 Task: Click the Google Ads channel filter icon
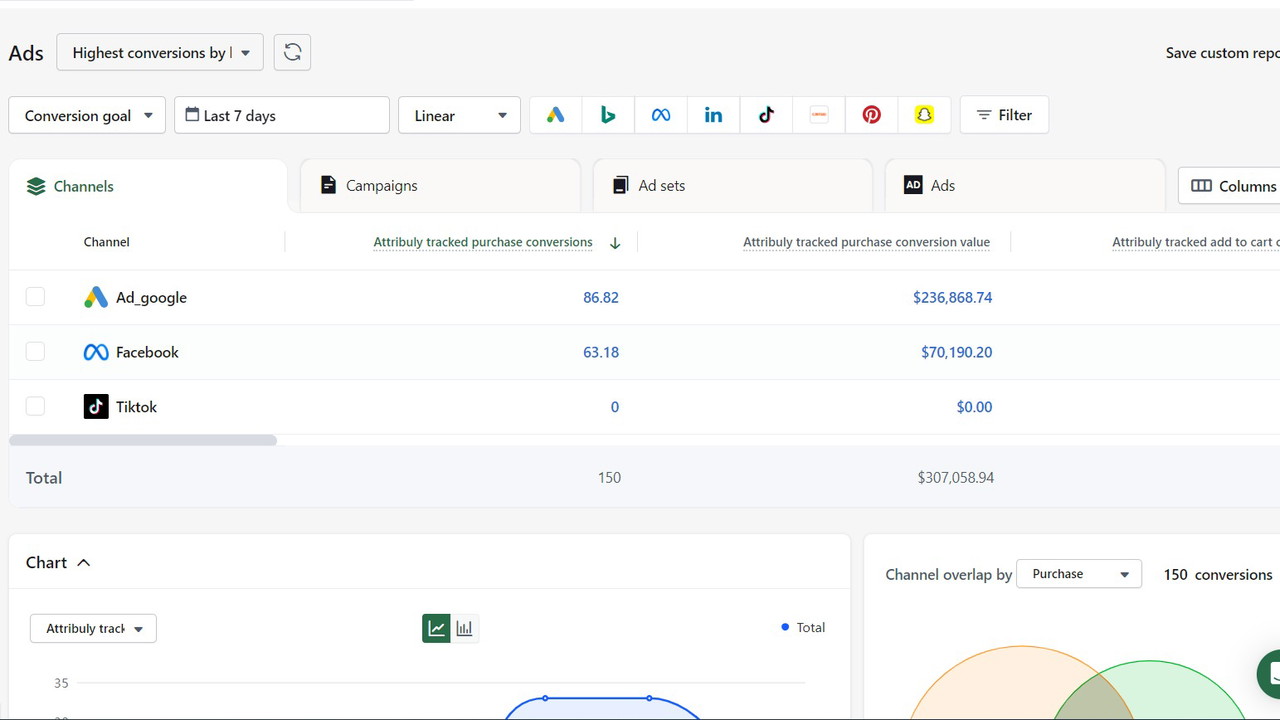(555, 115)
